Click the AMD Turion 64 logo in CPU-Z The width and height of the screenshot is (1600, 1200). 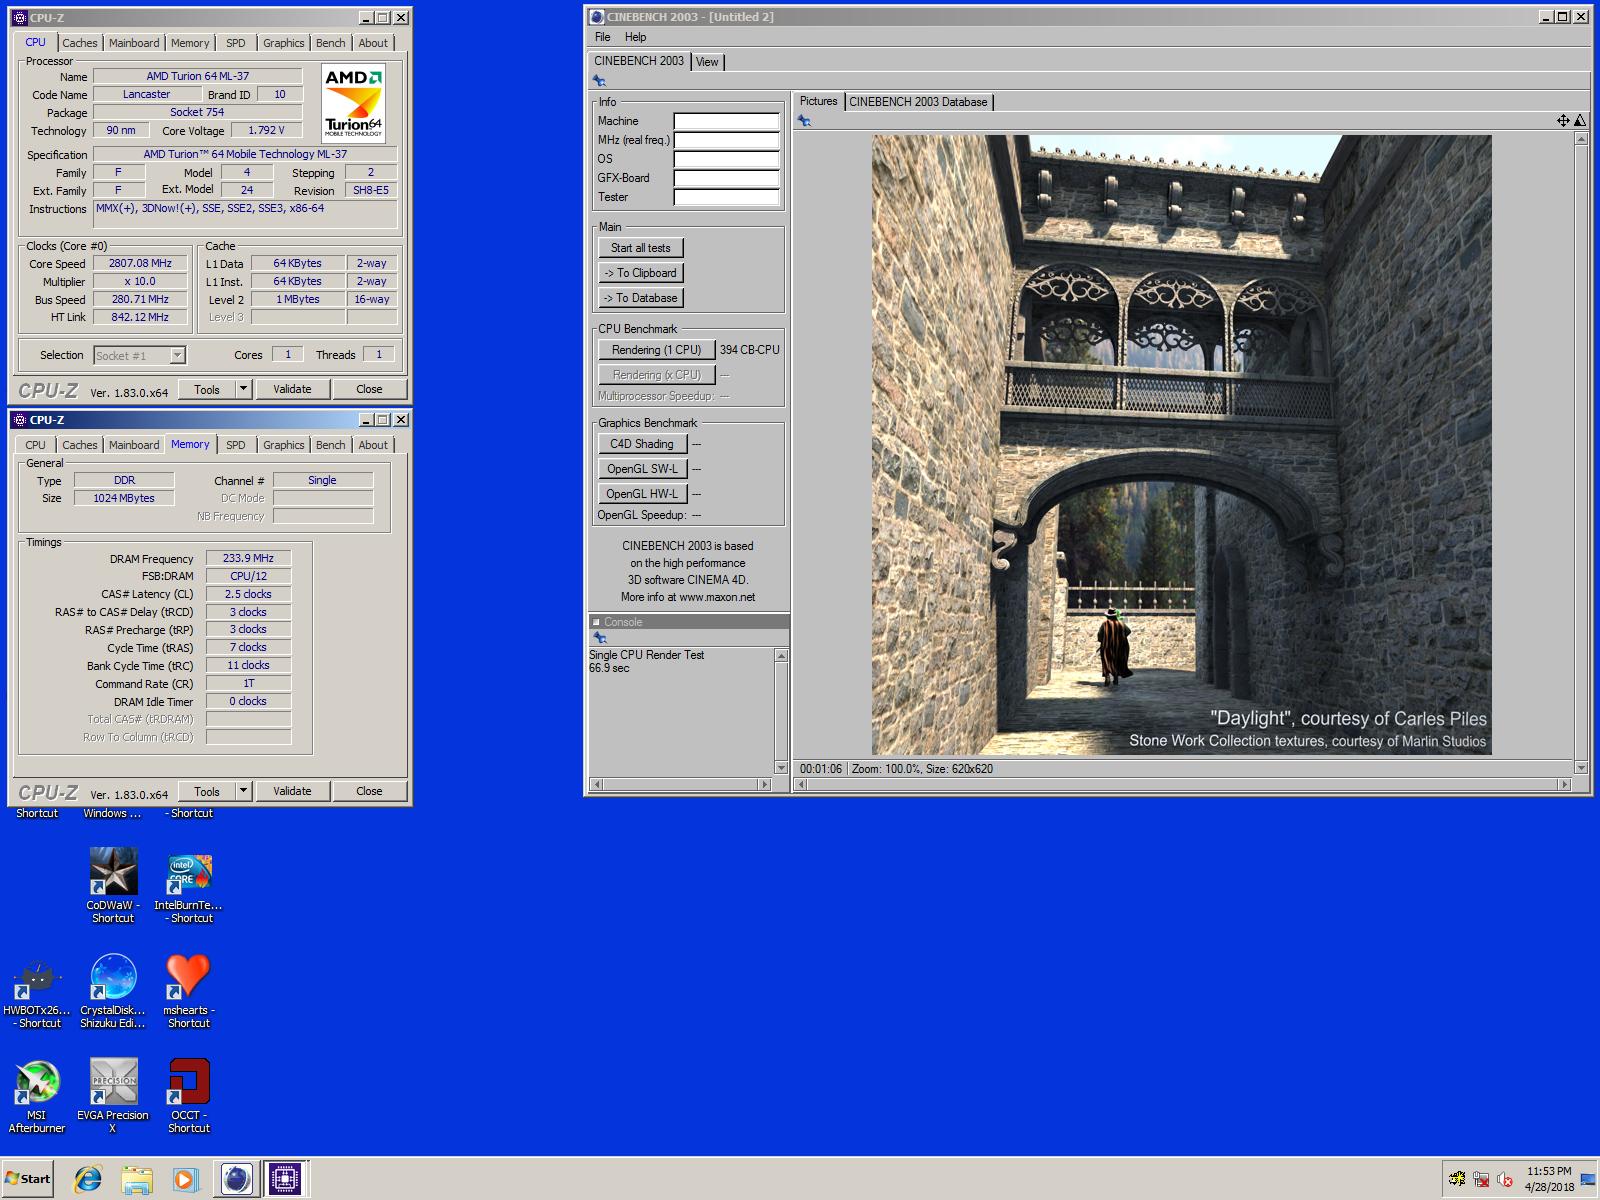tap(354, 103)
